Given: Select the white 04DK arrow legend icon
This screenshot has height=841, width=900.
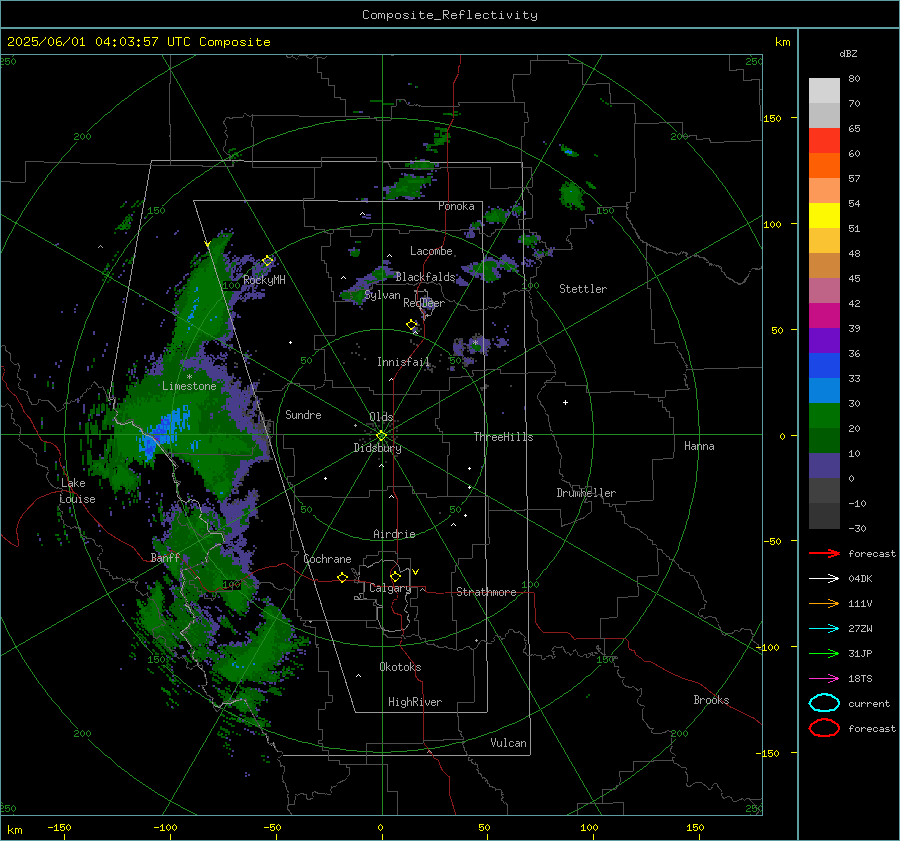Looking at the screenshot, I should pos(824,578).
